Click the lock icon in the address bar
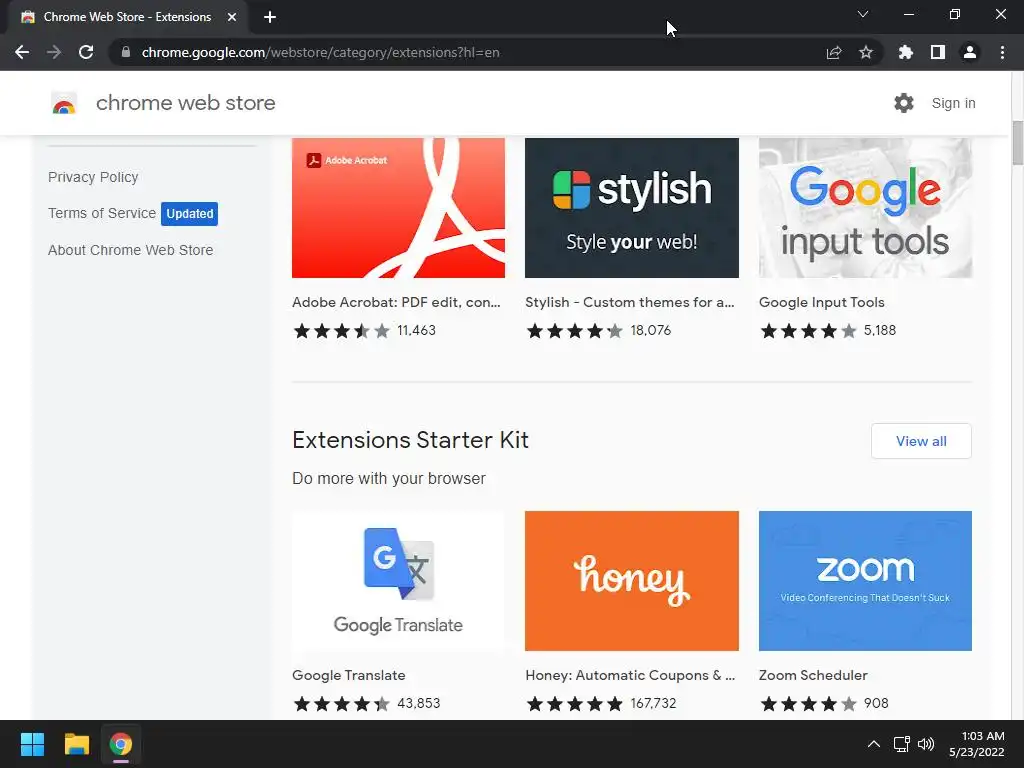Viewport: 1024px width, 768px height. coord(126,52)
